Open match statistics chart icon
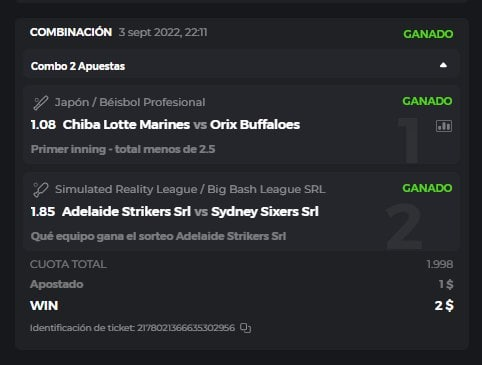The height and width of the screenshot is (365, 482). 444,126
